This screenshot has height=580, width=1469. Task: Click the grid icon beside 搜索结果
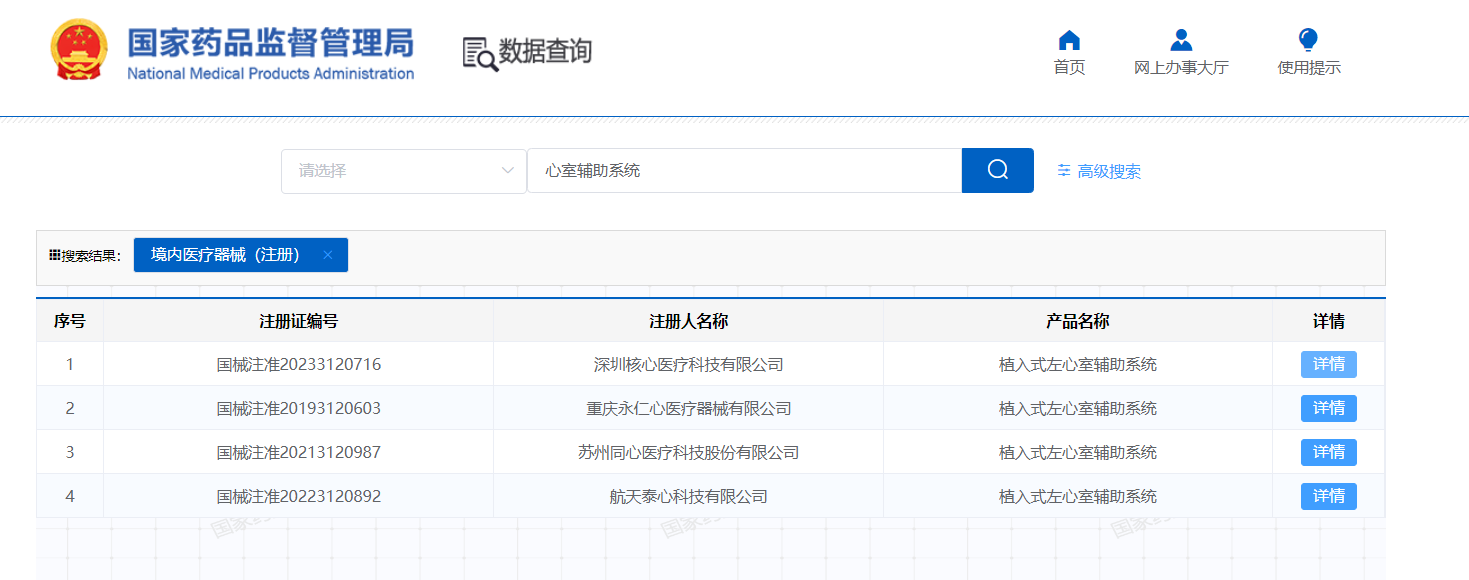tap(54, 255)
